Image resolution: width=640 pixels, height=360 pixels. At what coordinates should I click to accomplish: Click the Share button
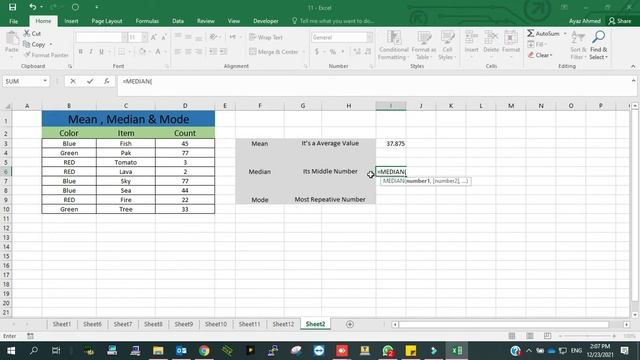(x=620, y=21)
